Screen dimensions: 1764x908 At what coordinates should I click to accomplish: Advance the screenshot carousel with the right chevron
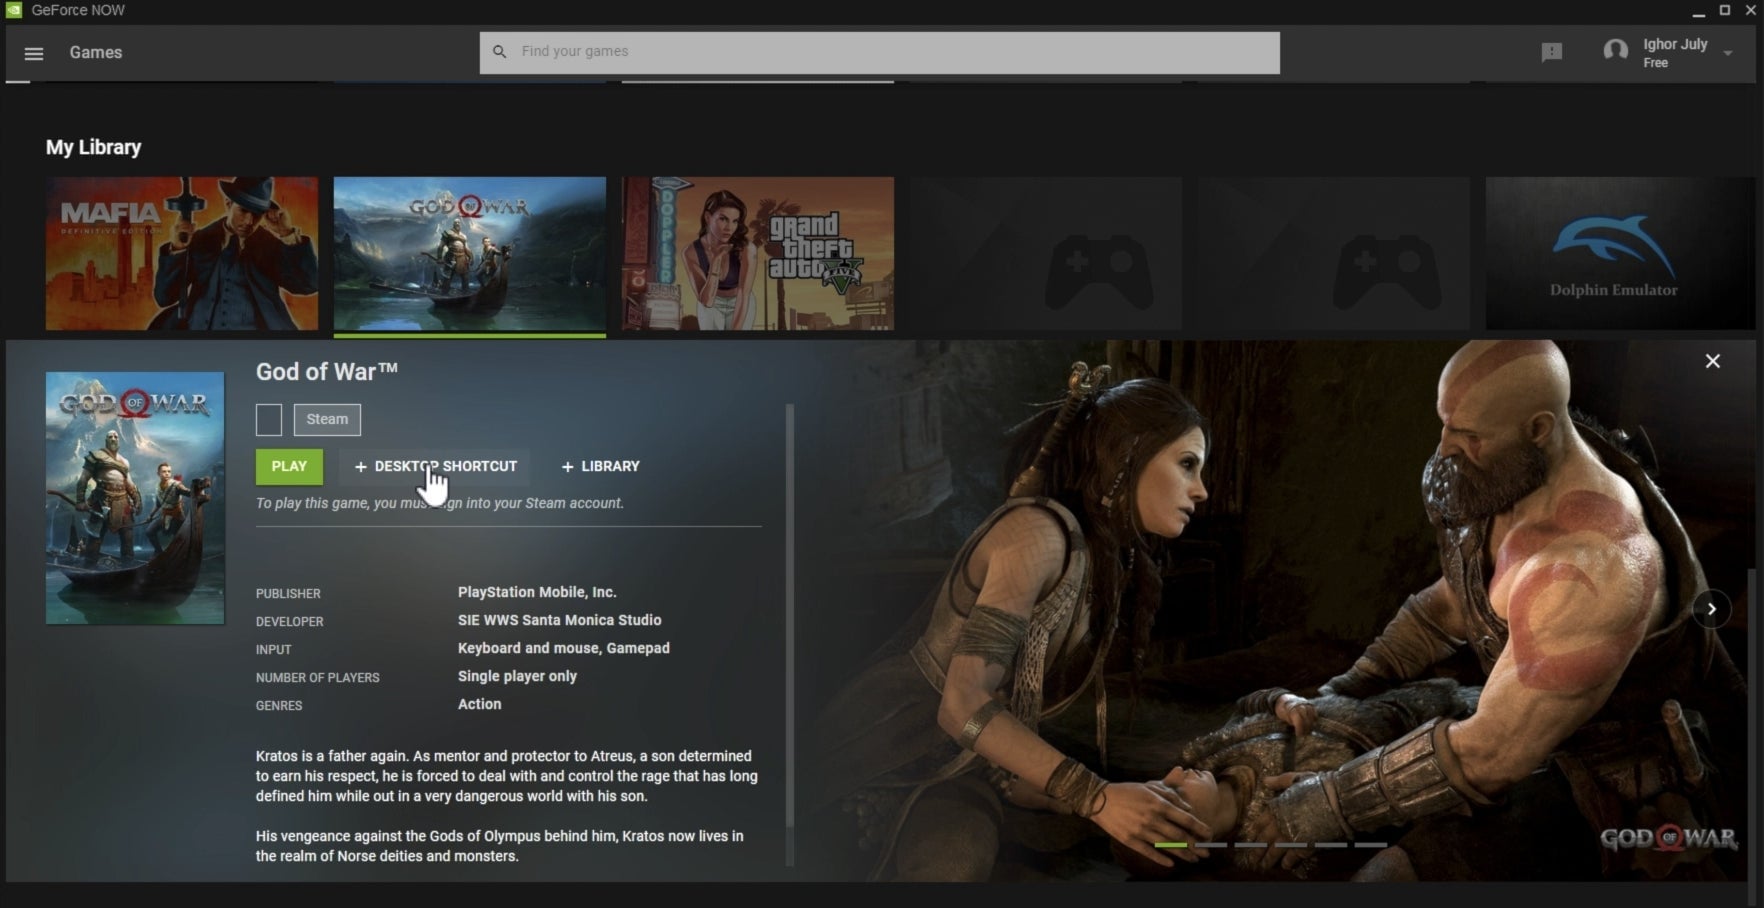[1712, 608]
